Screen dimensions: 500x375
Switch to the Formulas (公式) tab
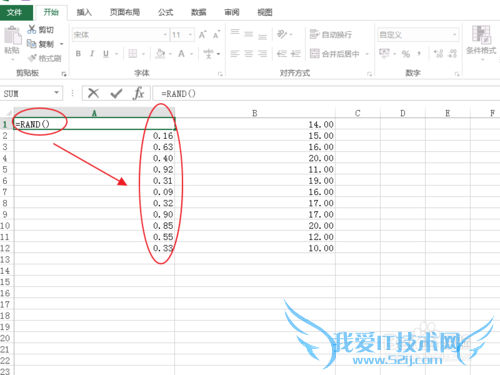coord(166,13)
